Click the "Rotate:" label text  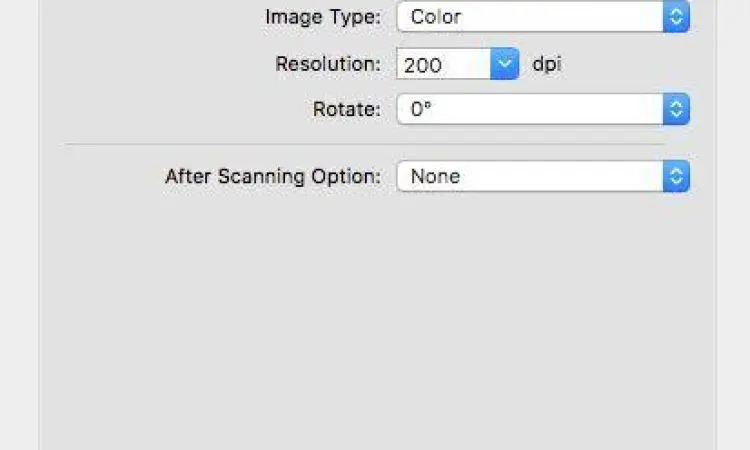pos(347,109)
